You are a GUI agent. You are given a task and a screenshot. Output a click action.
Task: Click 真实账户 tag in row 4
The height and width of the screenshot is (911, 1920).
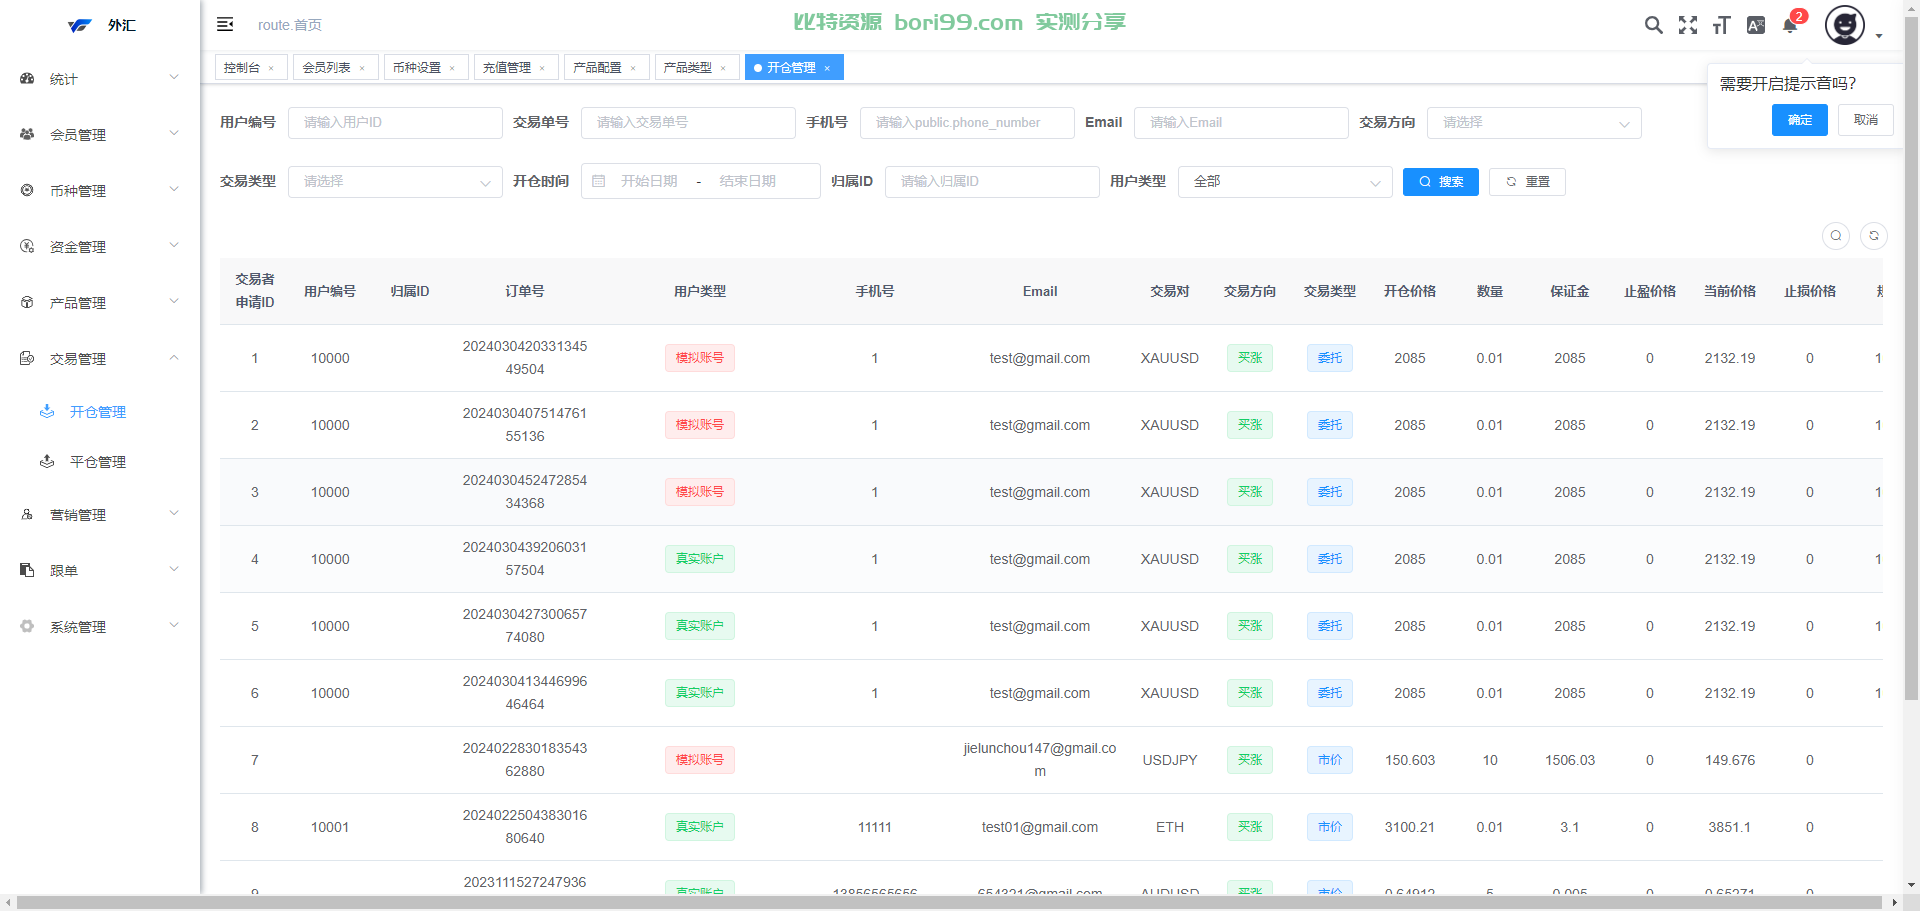700,559
